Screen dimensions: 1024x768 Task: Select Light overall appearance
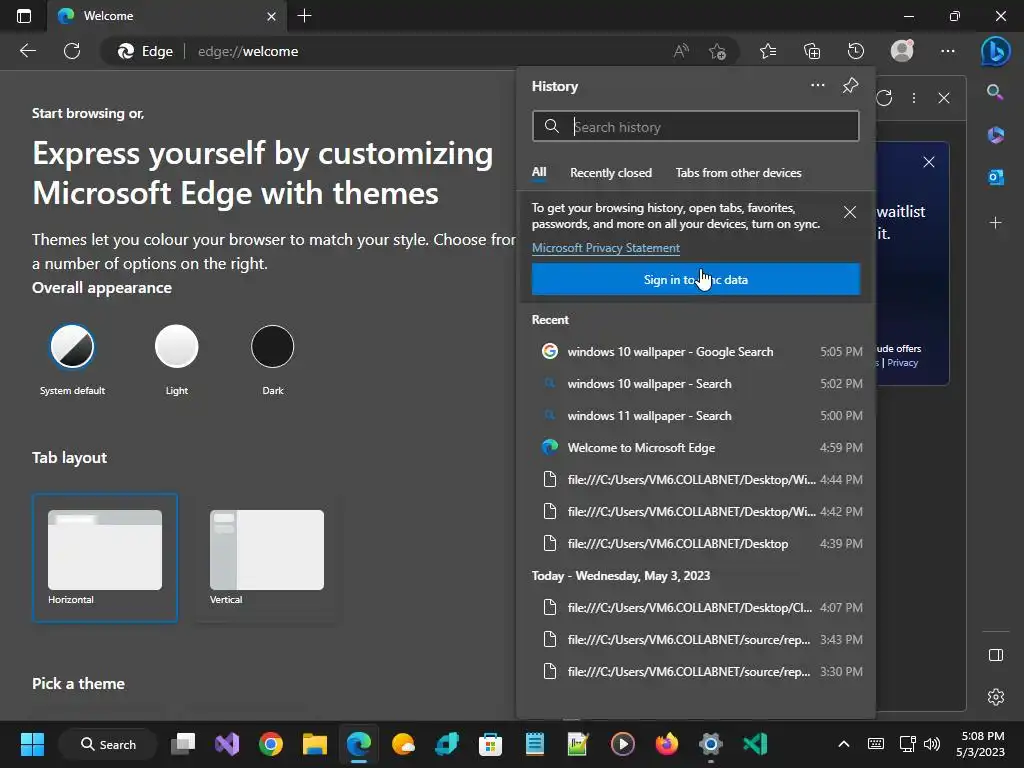point(176,346)
